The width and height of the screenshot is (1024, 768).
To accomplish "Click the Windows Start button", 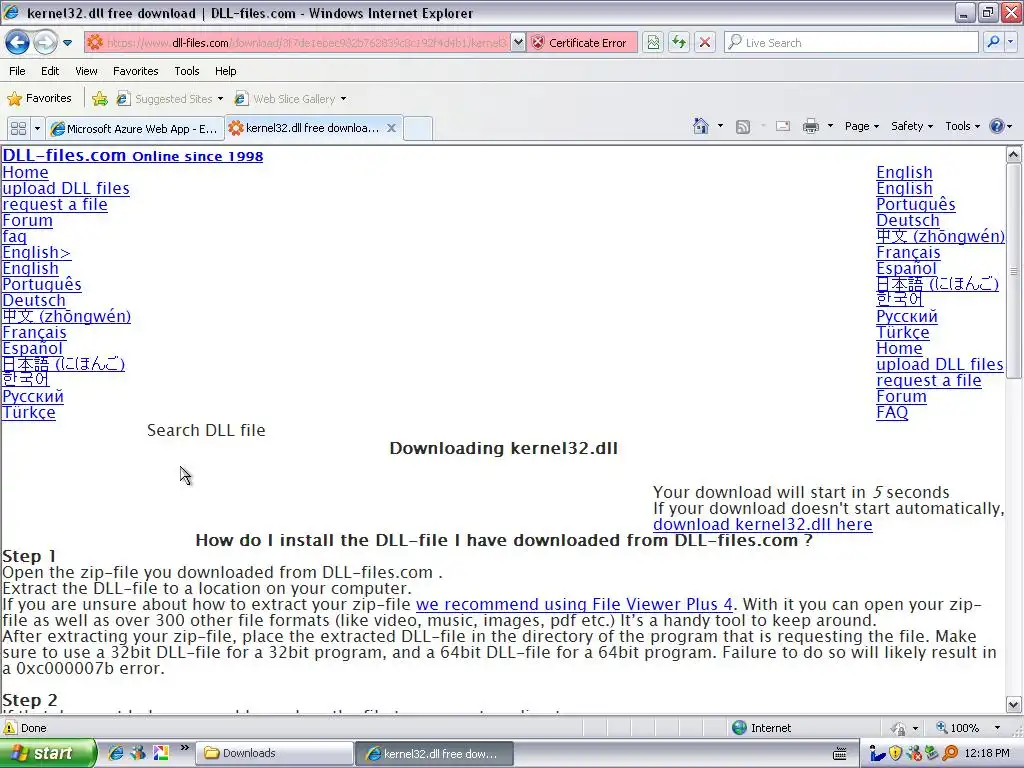I will coord(47,754).
